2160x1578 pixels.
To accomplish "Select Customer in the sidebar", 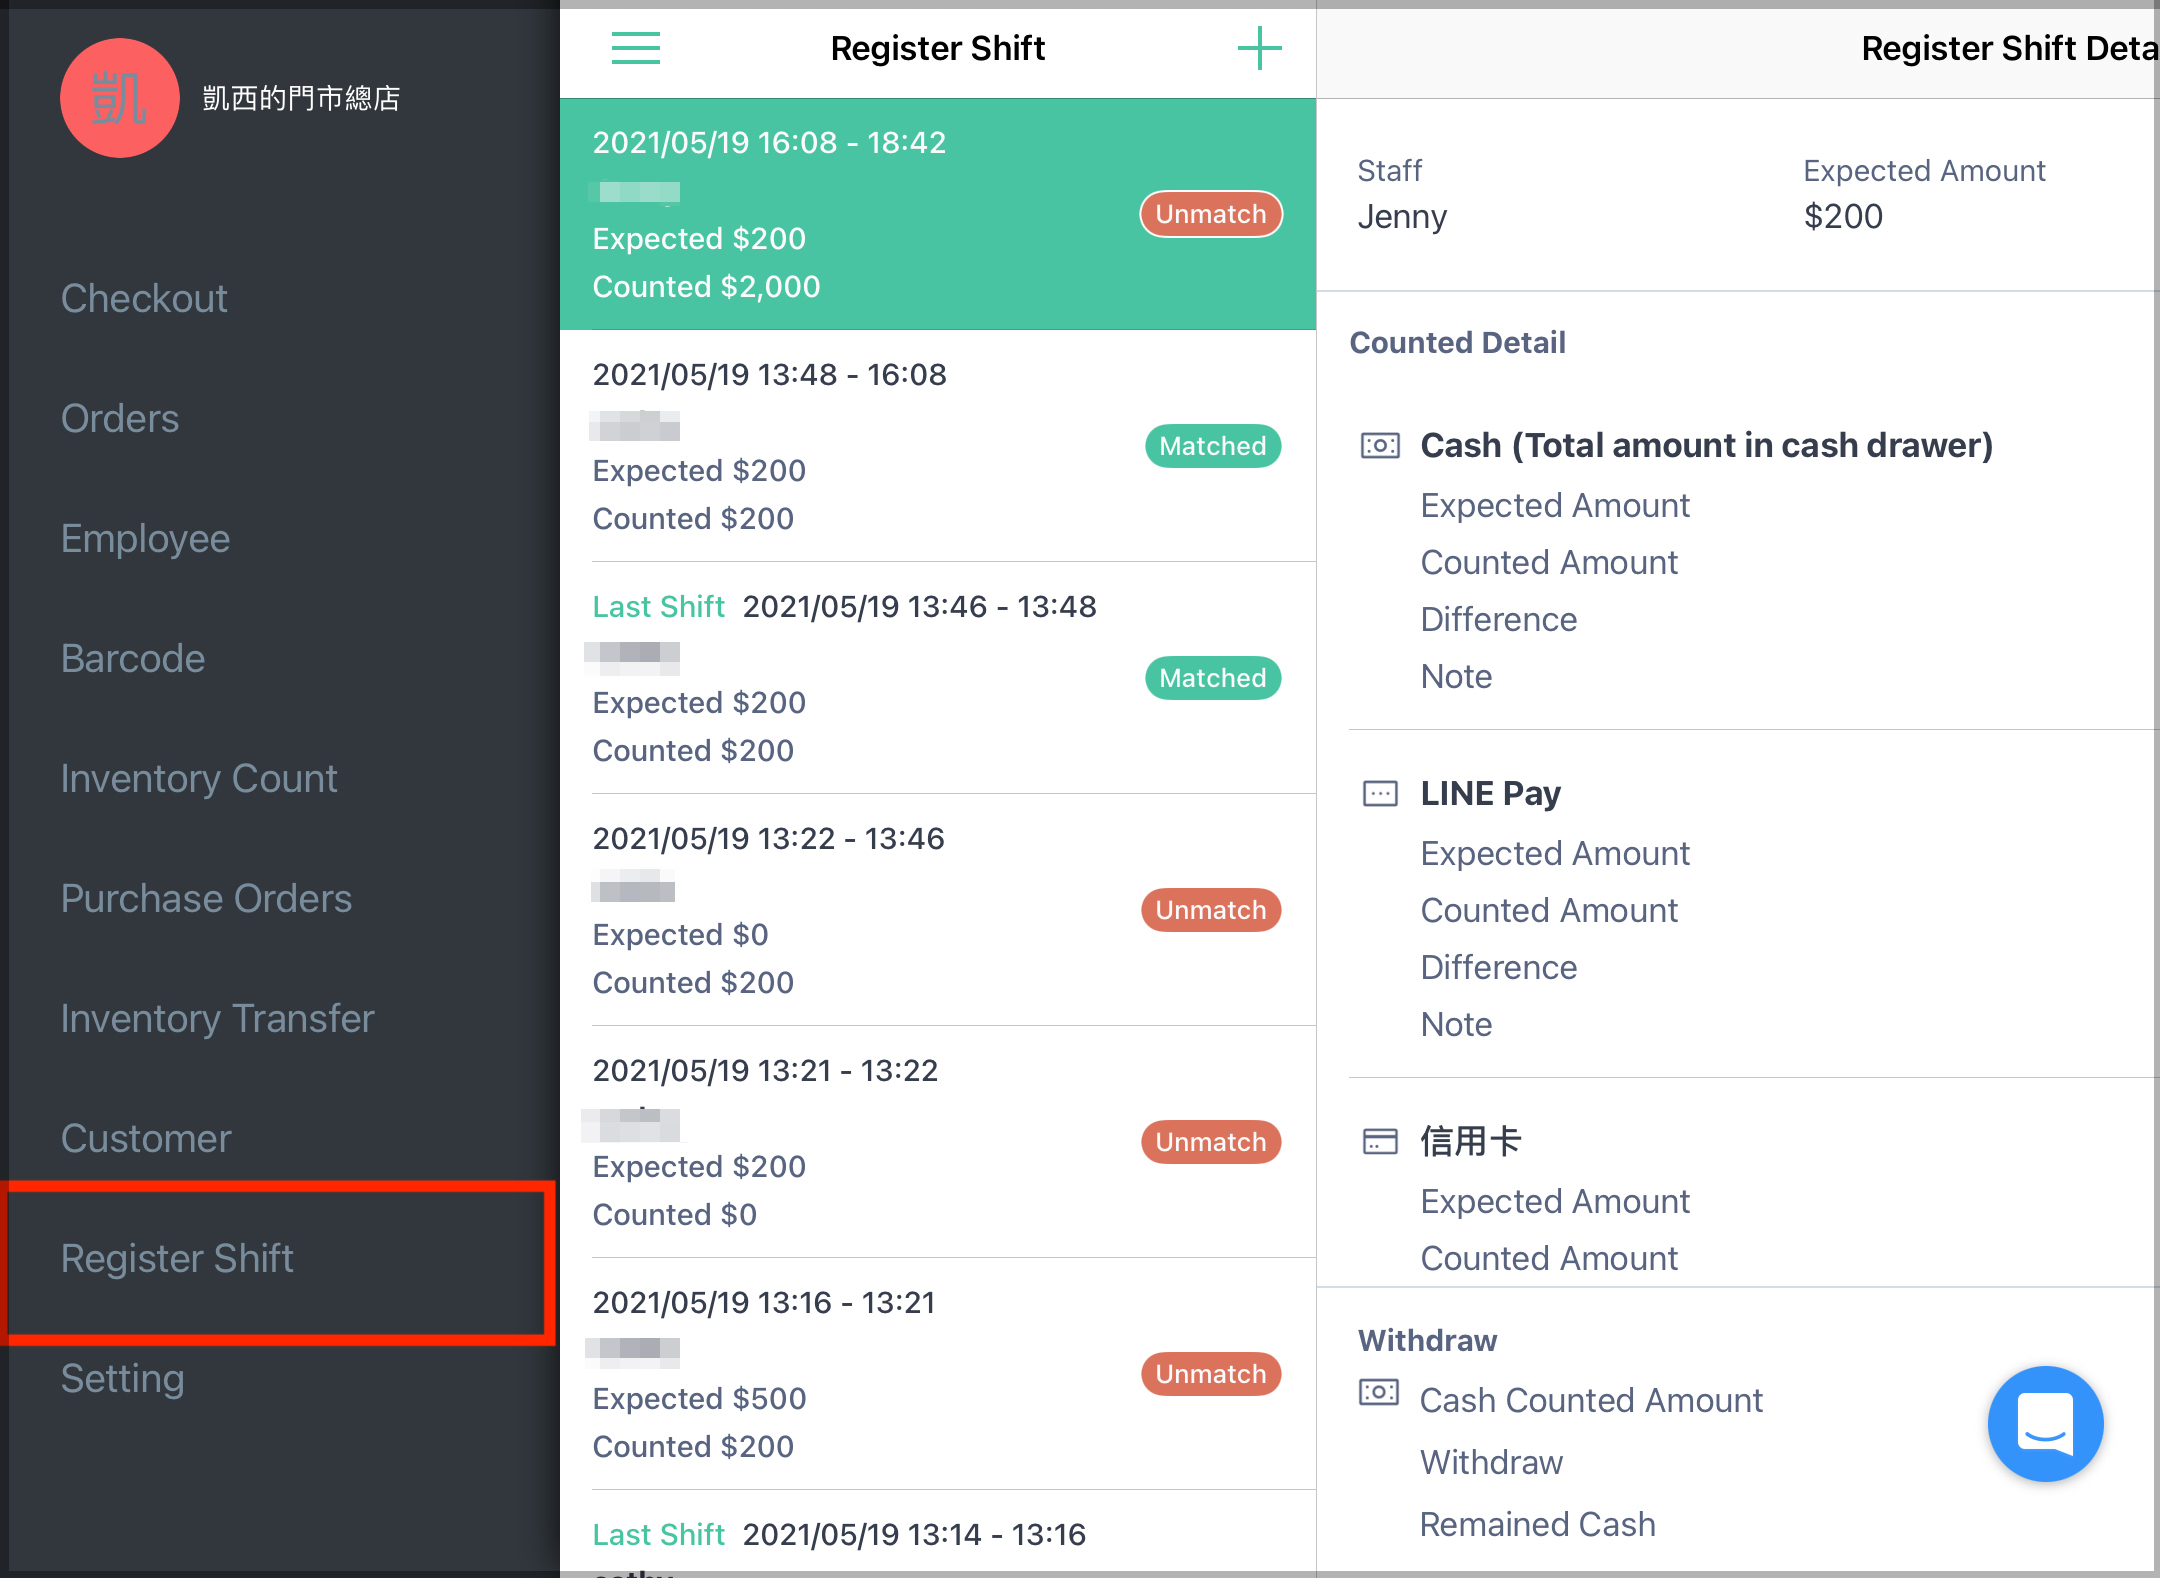I will click(146, 1138).
